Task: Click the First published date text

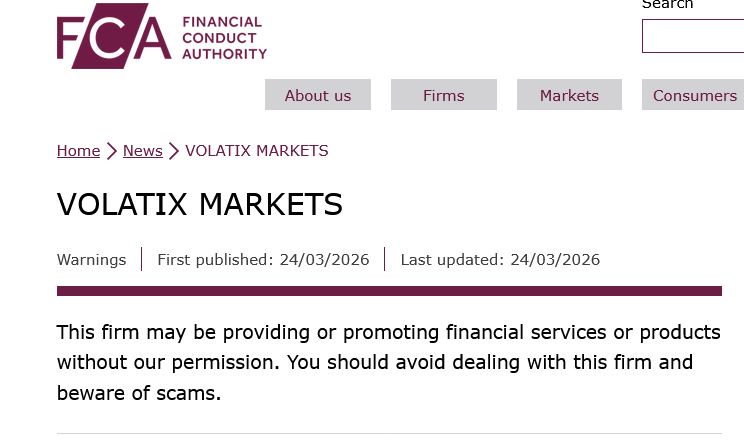Action: tap(263, 260)
